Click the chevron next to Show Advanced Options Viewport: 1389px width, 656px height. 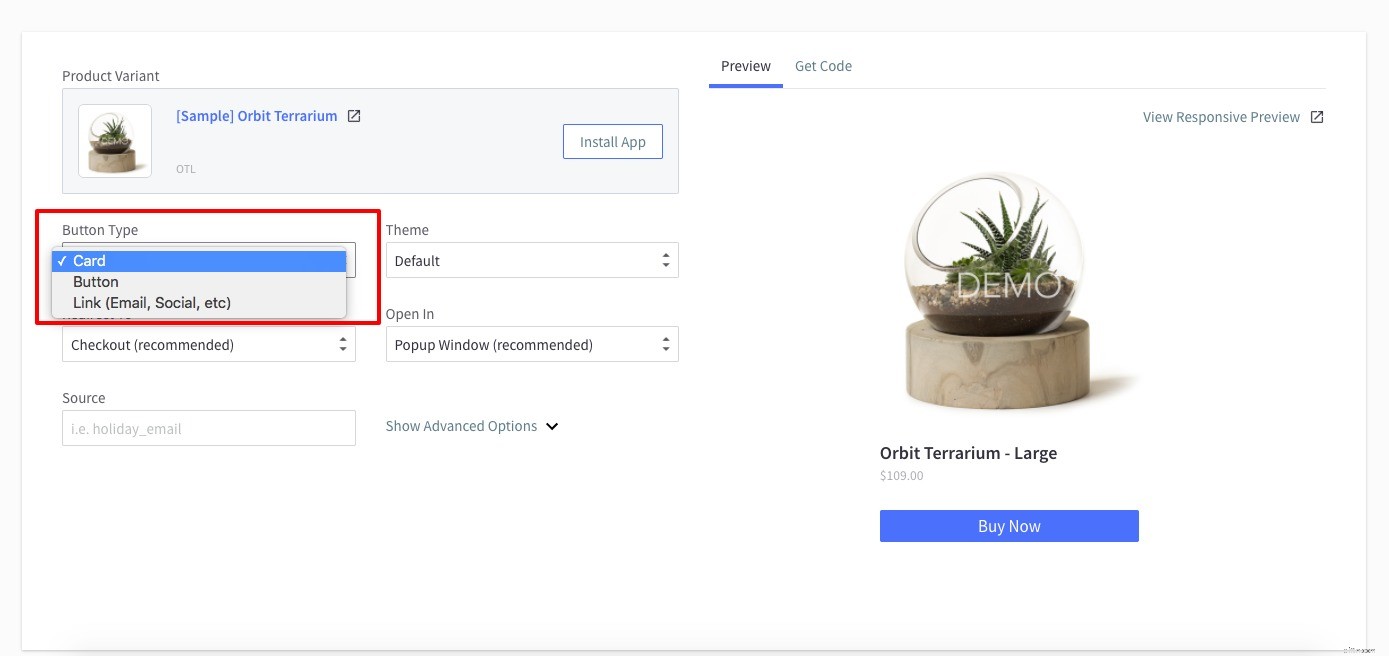coord(552,425)
